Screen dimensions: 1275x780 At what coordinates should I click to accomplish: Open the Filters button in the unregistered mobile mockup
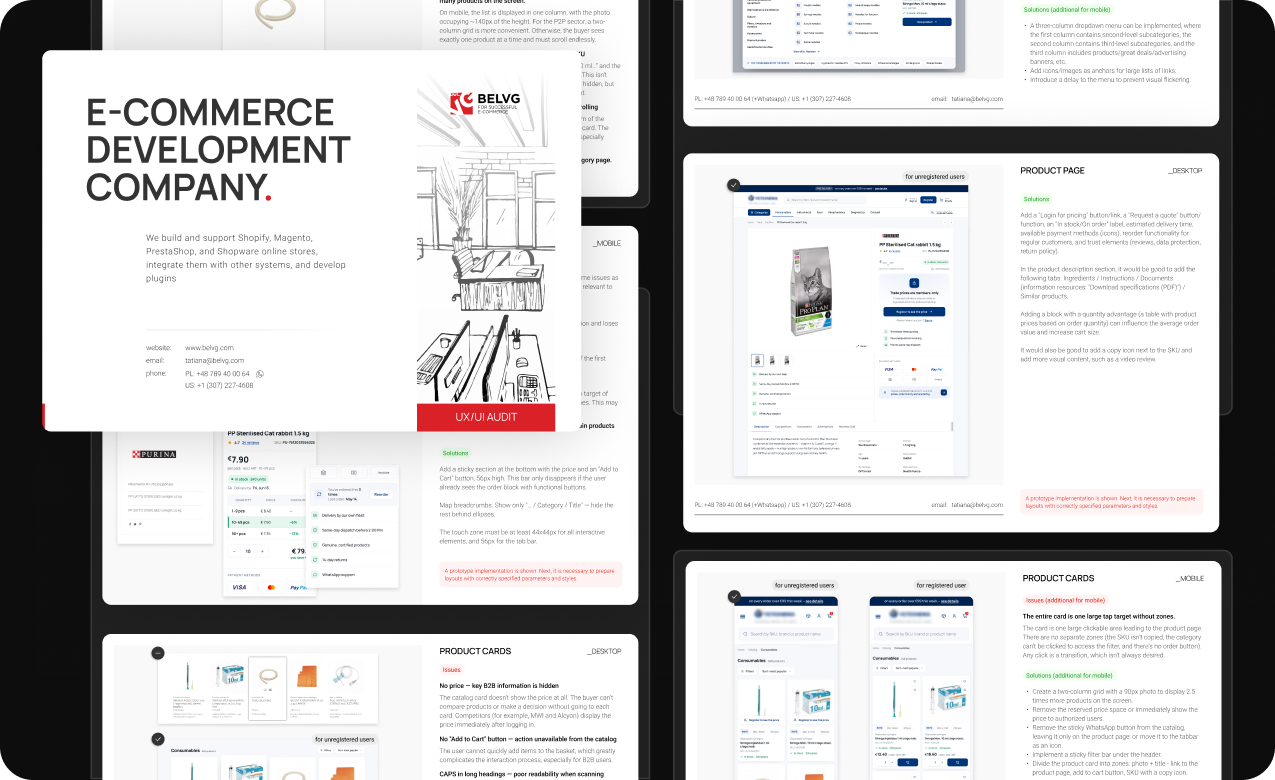pos(748,671)
